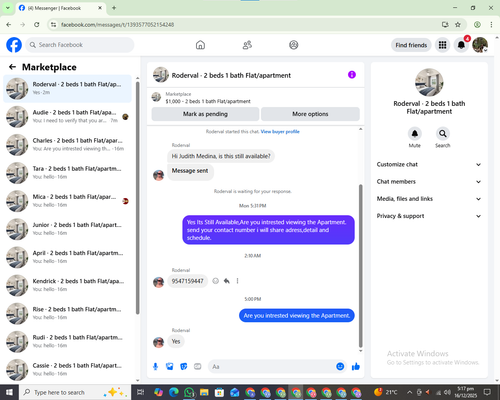This screenshot has width=500, height=400.
Task: Open conversation information purple icon
Action: [x=352, y=75]
